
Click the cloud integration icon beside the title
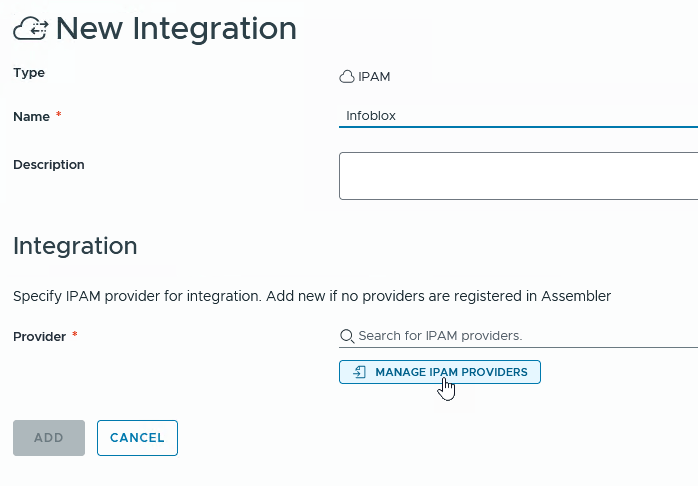(31, 30)
